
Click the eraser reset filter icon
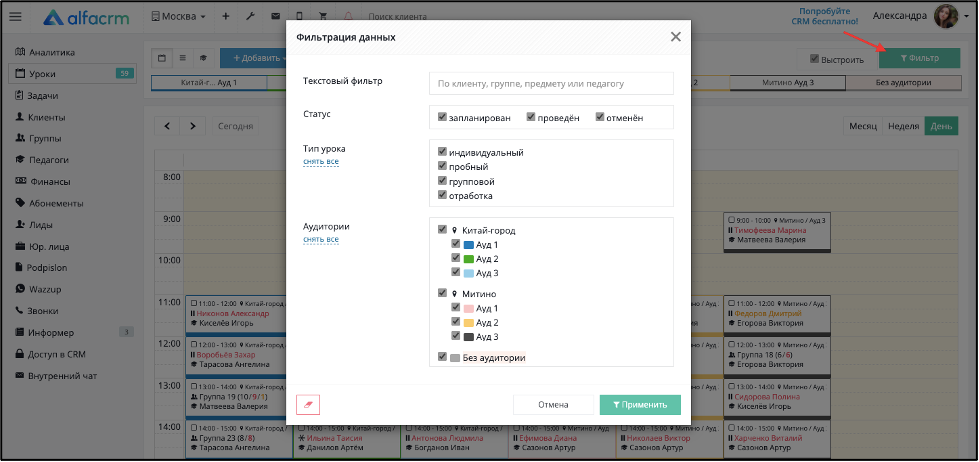[308, 405]
